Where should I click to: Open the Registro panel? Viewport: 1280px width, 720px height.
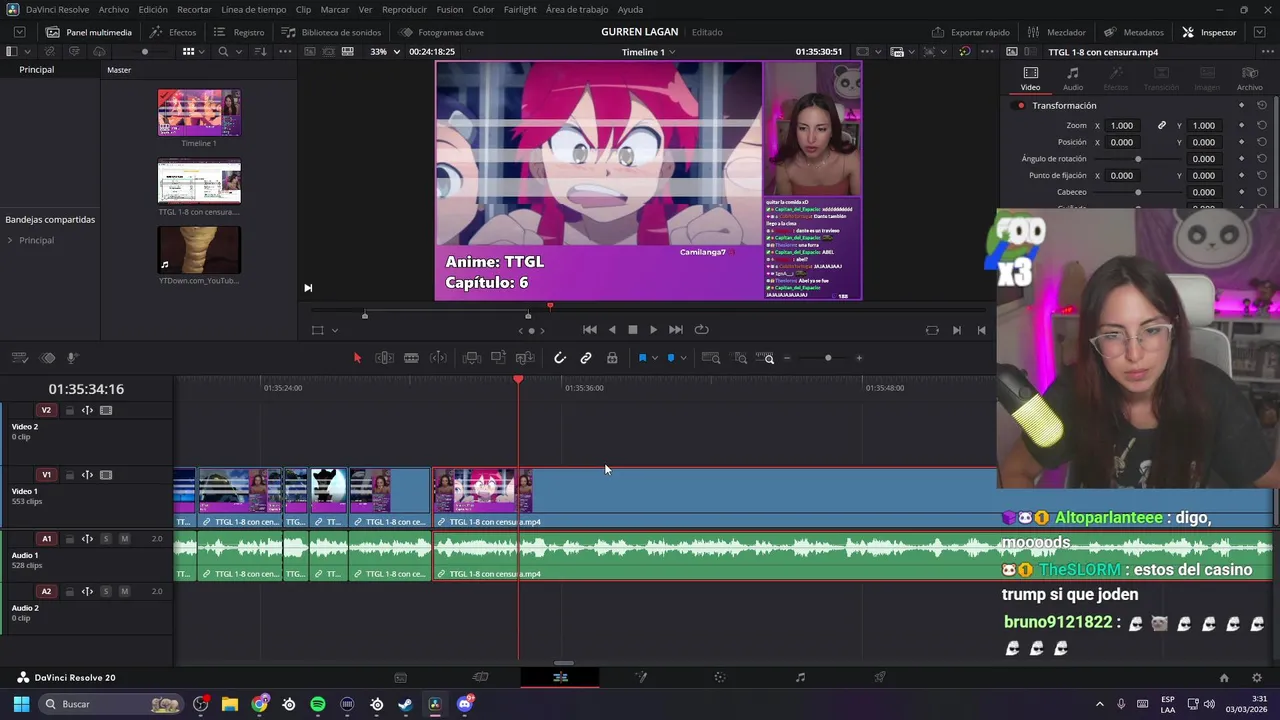tap(240, 32)
